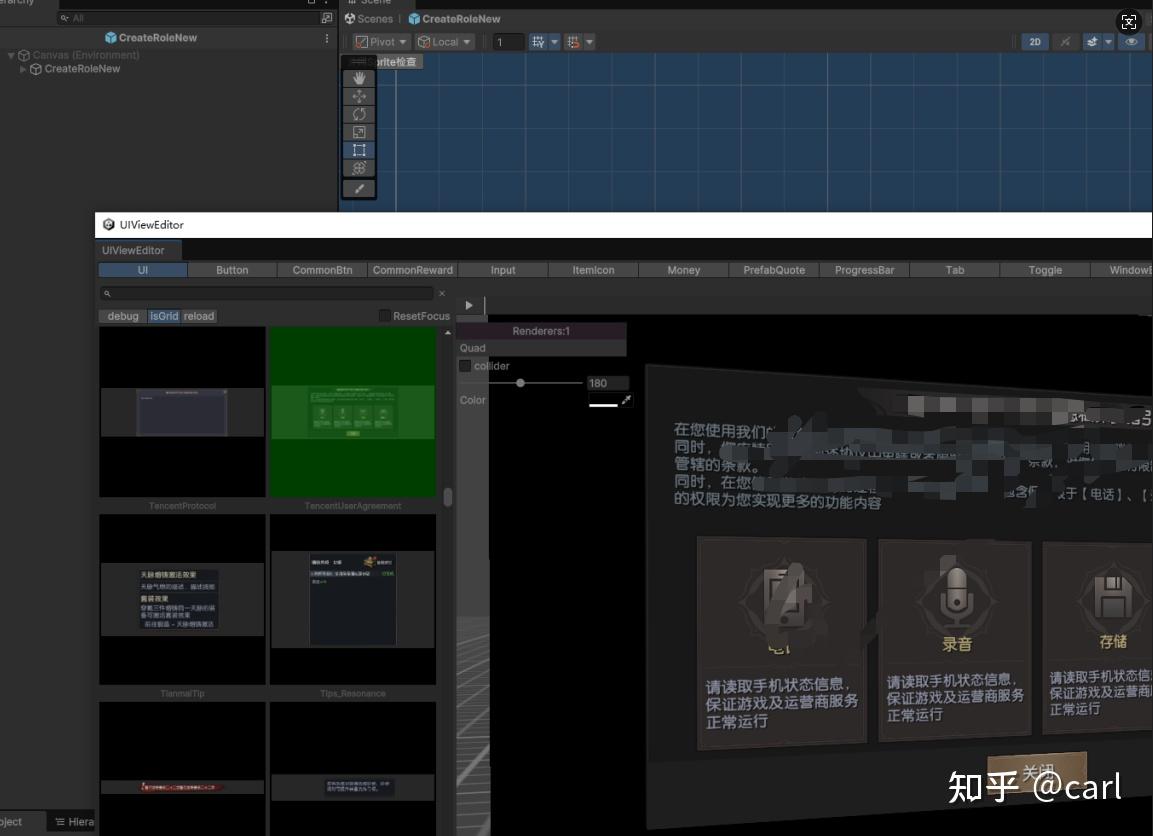Switch to the Button tab
The image size is (1153, 836).
coord(232,271)
